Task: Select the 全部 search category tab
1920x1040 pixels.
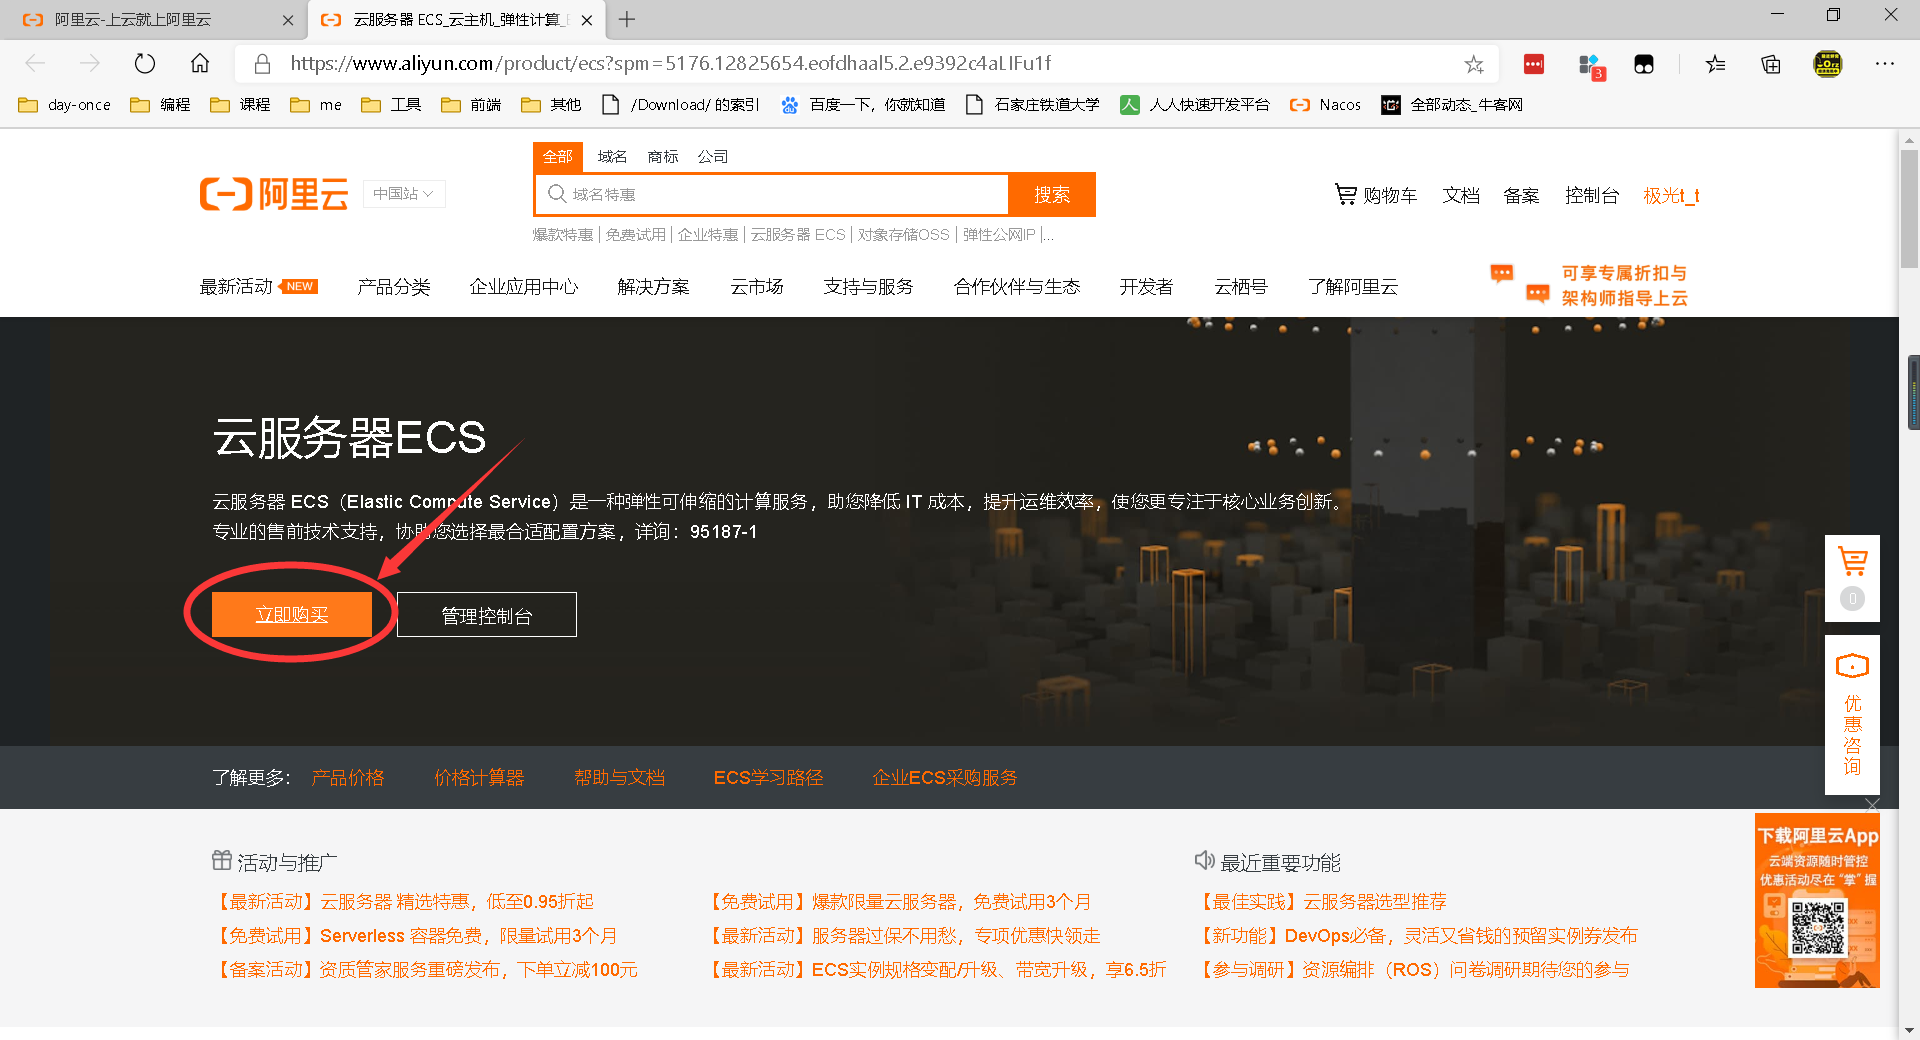Action: [557, 156]
